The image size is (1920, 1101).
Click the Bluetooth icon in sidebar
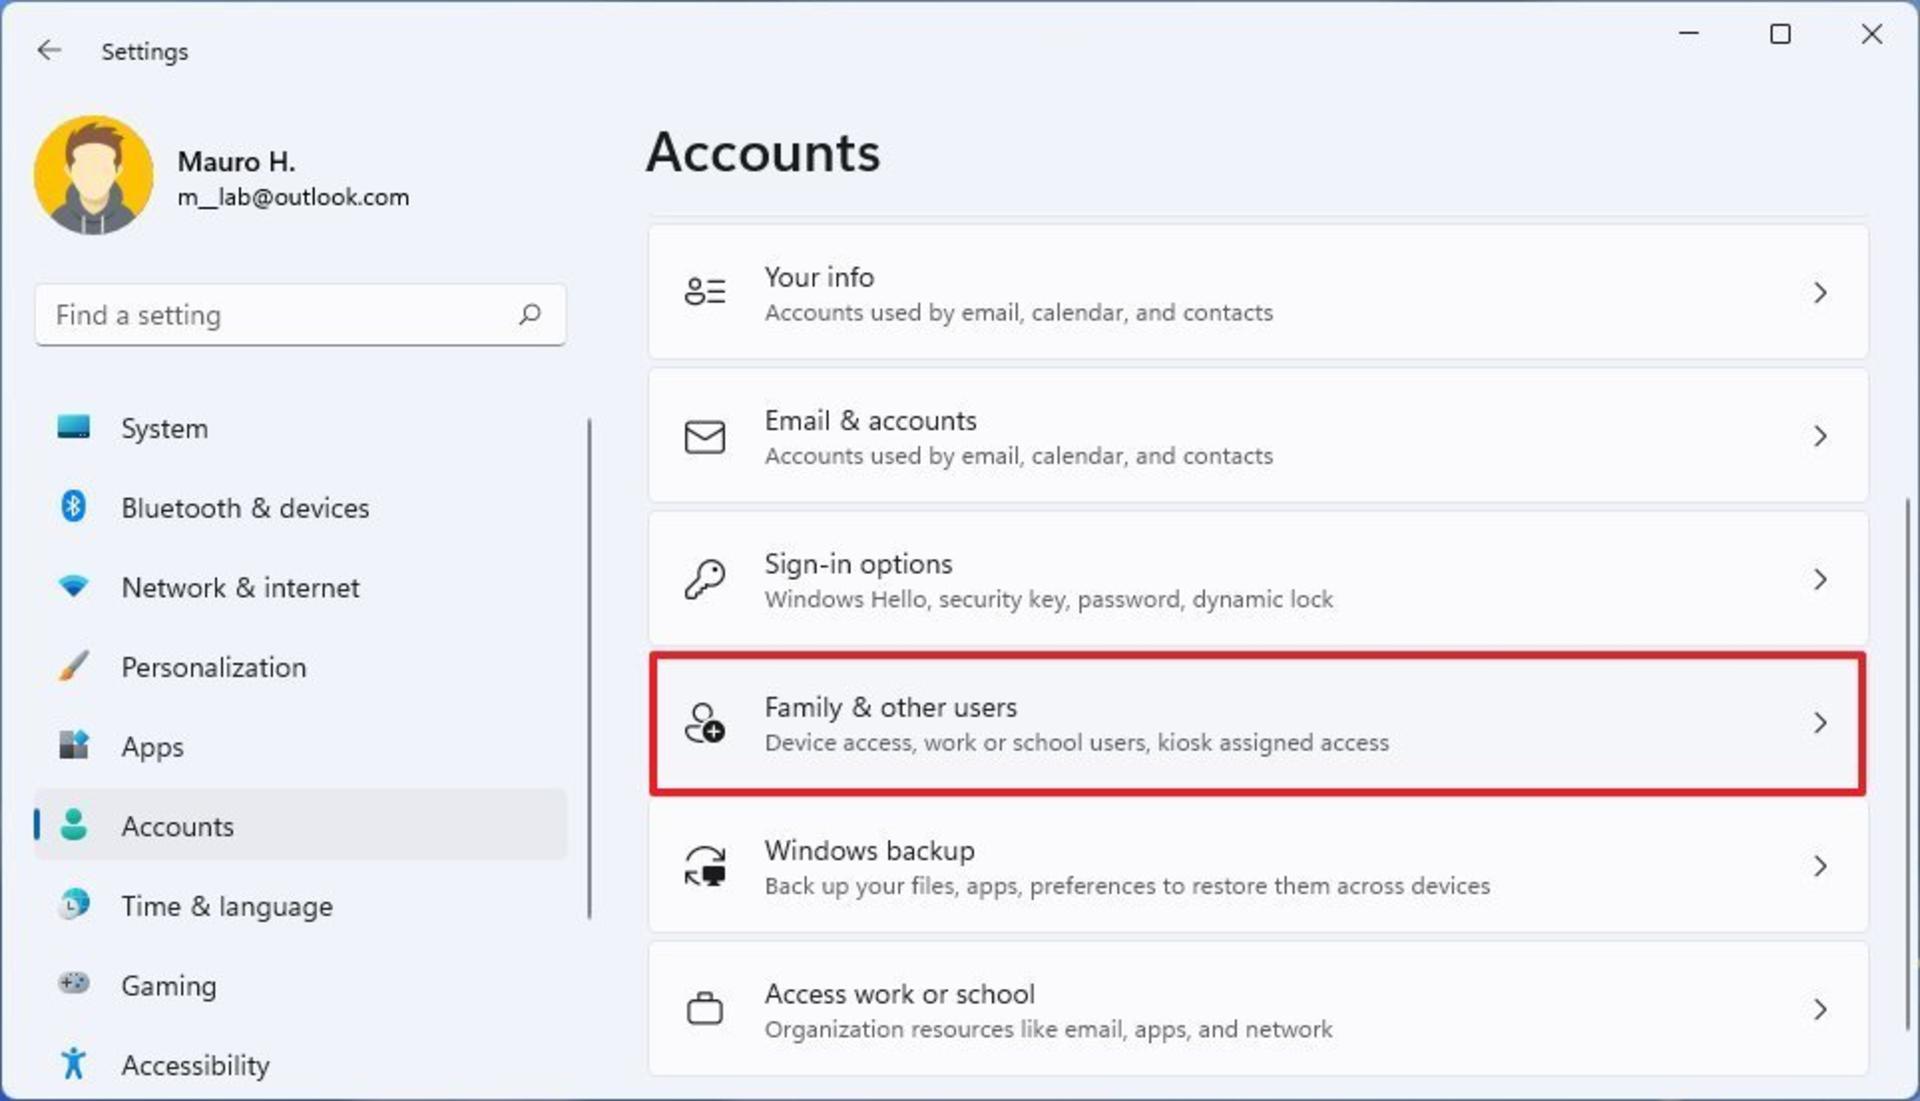click(x=73, y=507)
